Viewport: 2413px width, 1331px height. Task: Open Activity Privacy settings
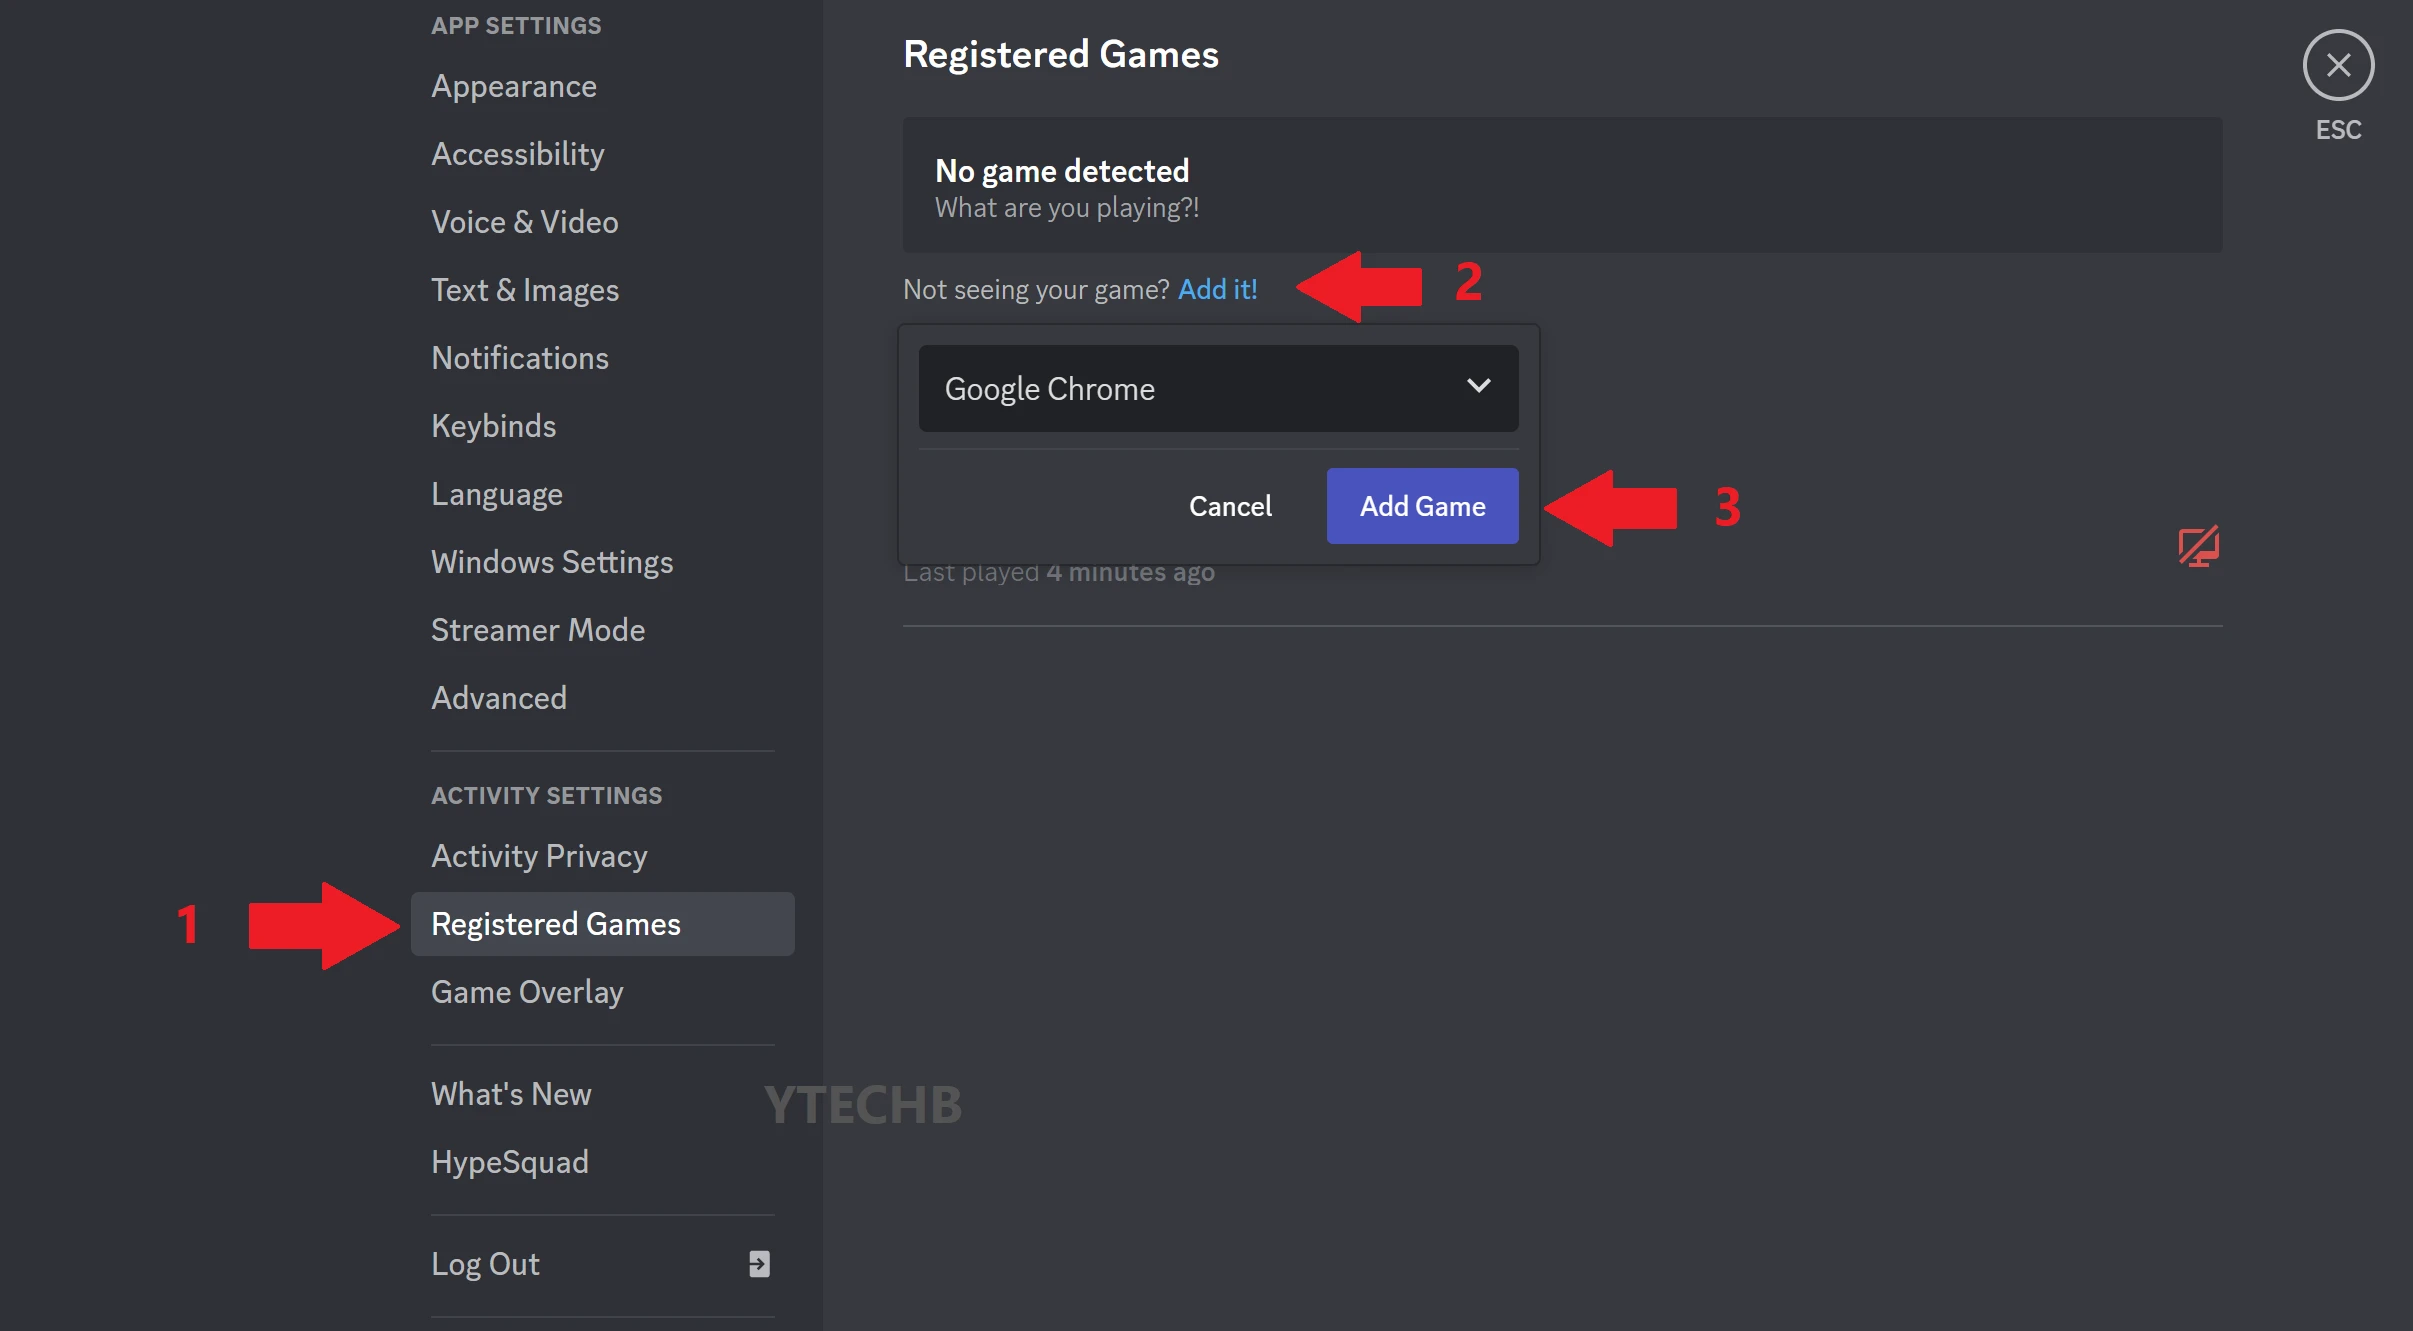click(538, 855)
